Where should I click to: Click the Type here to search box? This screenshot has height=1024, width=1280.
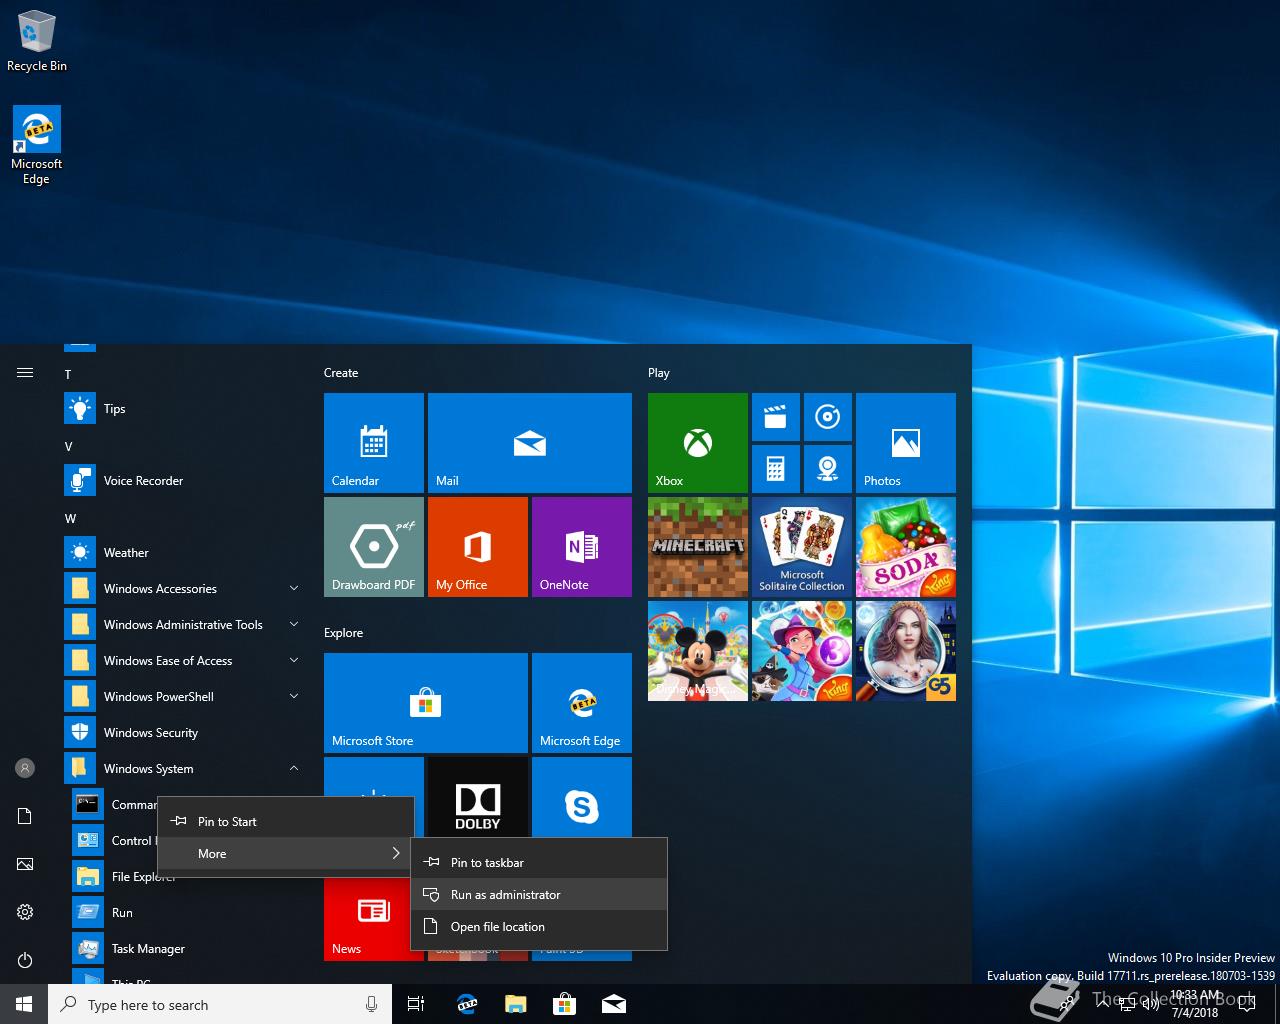pyautogui.click(x=220, y=1004)
